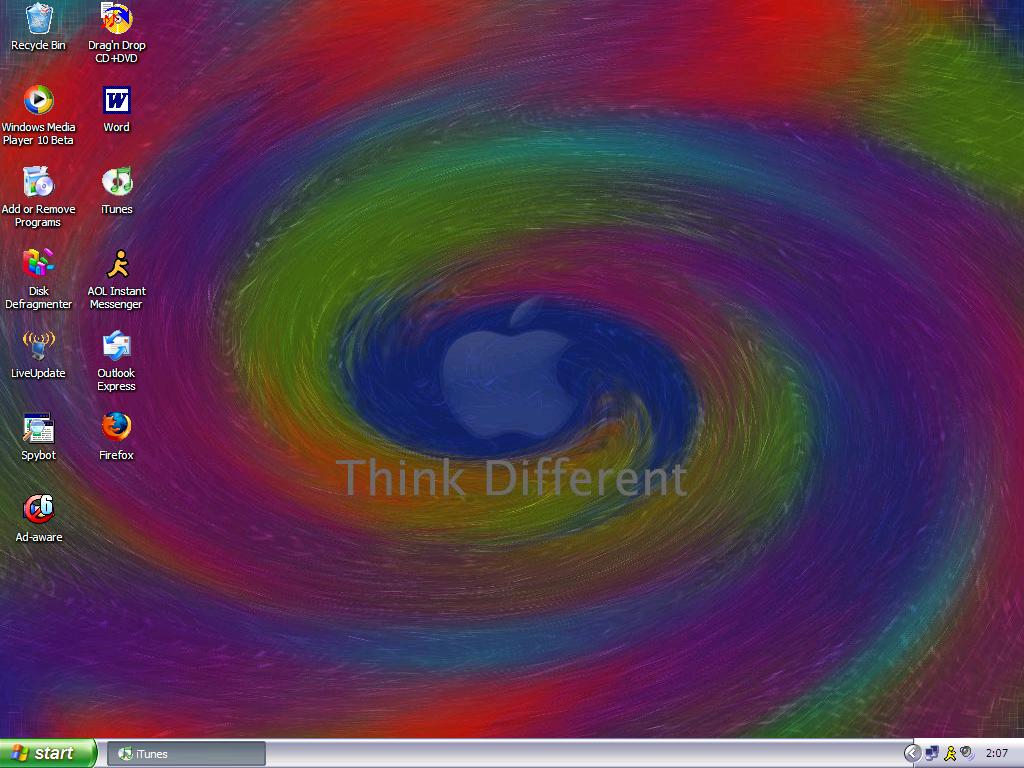Click the network connection tray icon
This screenshot has height=768, width=1024.
pyautogui.click(x=932, y=754)
